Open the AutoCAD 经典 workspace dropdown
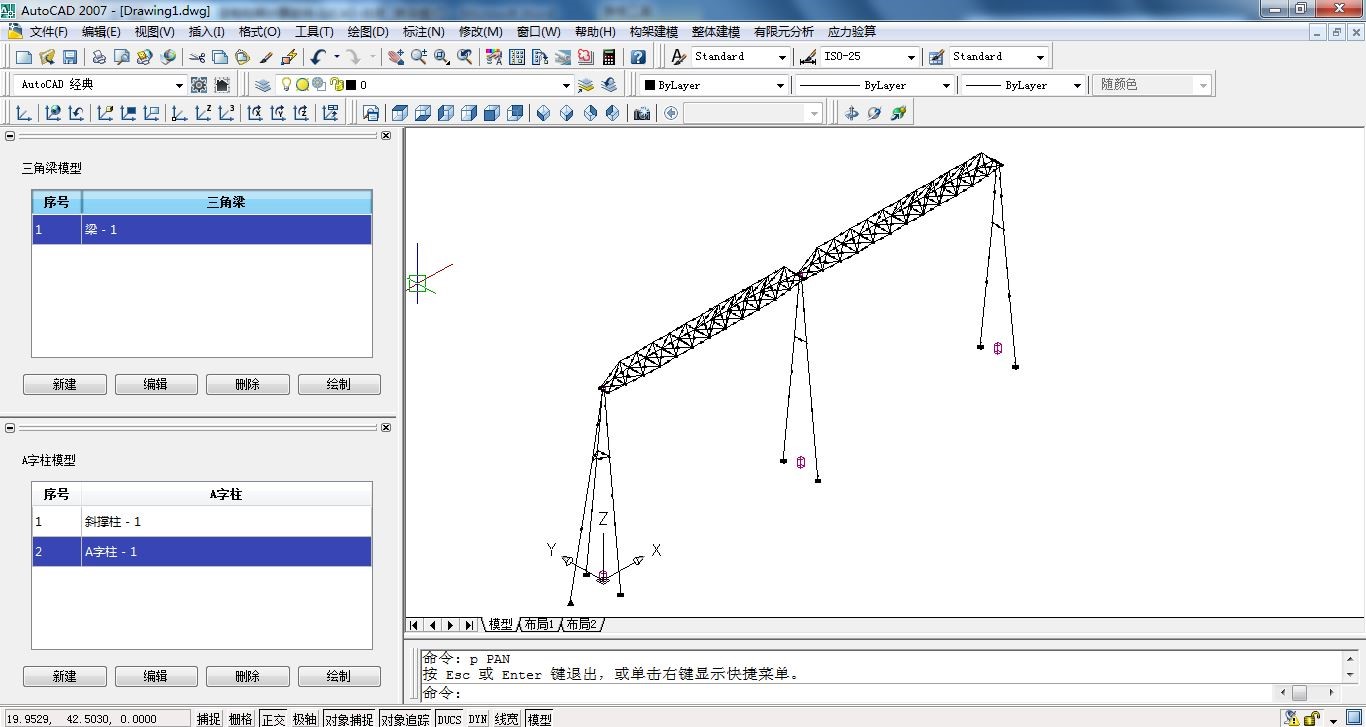 click(179, 86)
